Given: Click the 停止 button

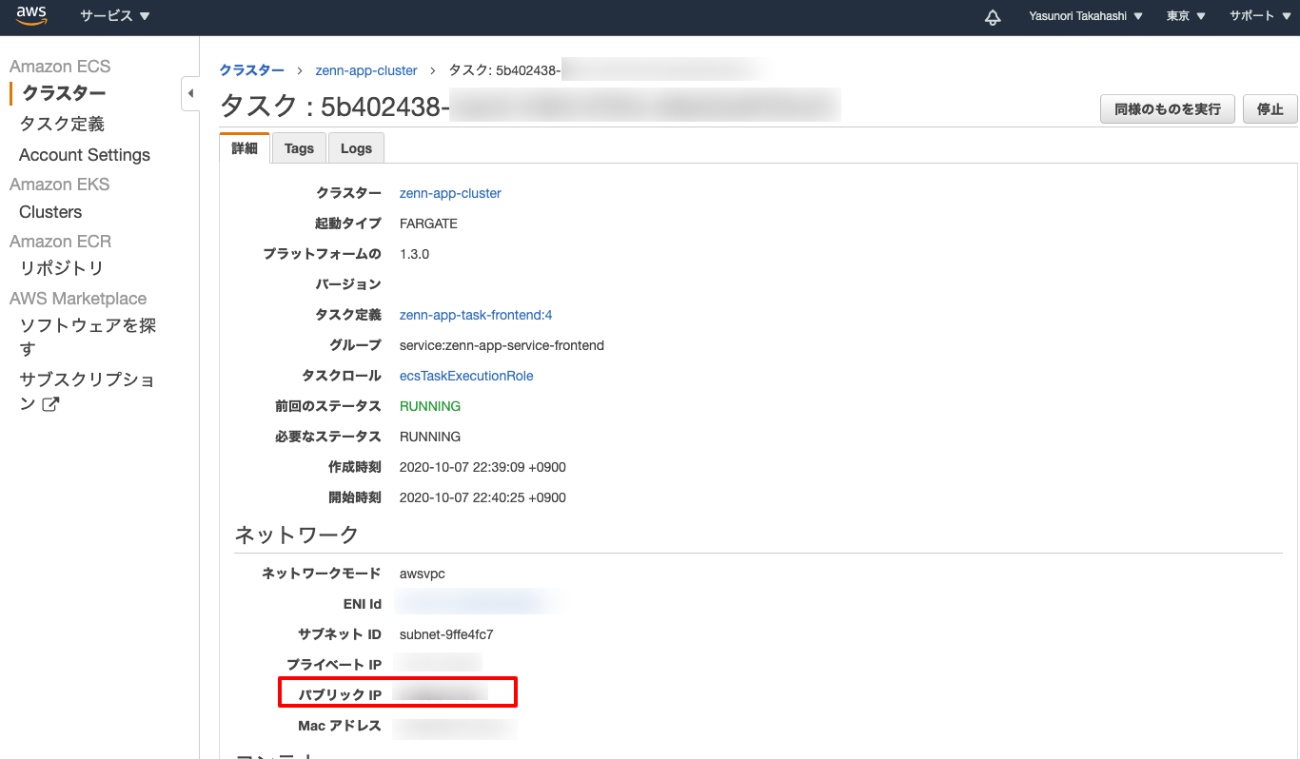Looking at the screenshot, I should coord(1270,109).
